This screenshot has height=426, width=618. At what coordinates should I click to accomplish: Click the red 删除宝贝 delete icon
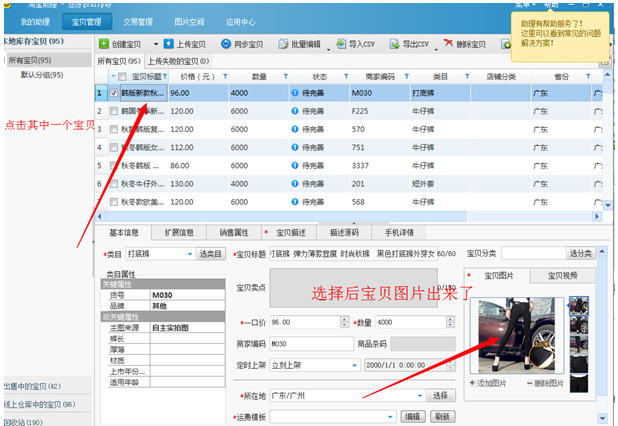448,43
